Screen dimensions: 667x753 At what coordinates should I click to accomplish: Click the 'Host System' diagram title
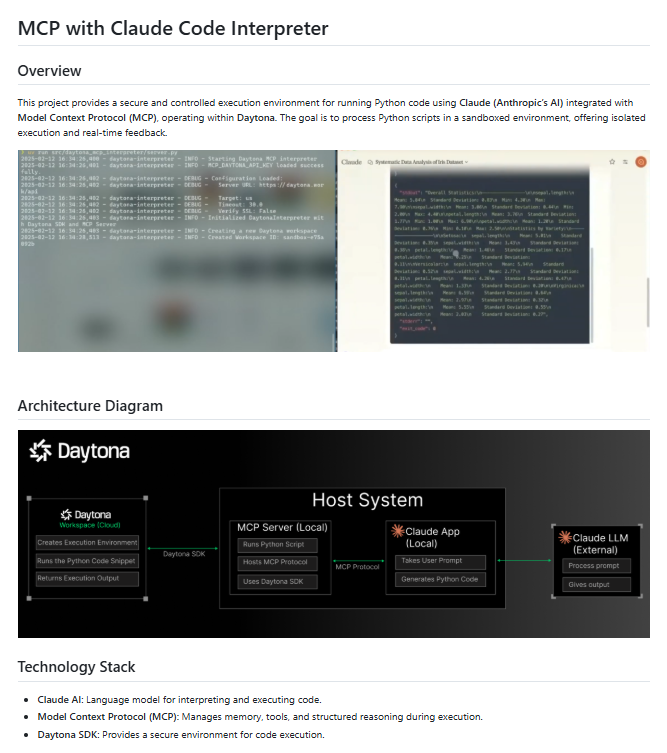(367, 500)
